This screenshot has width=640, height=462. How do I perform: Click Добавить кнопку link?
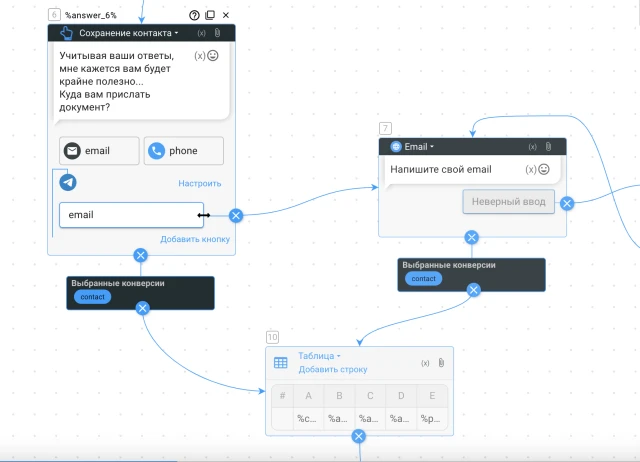coord(195,239)
